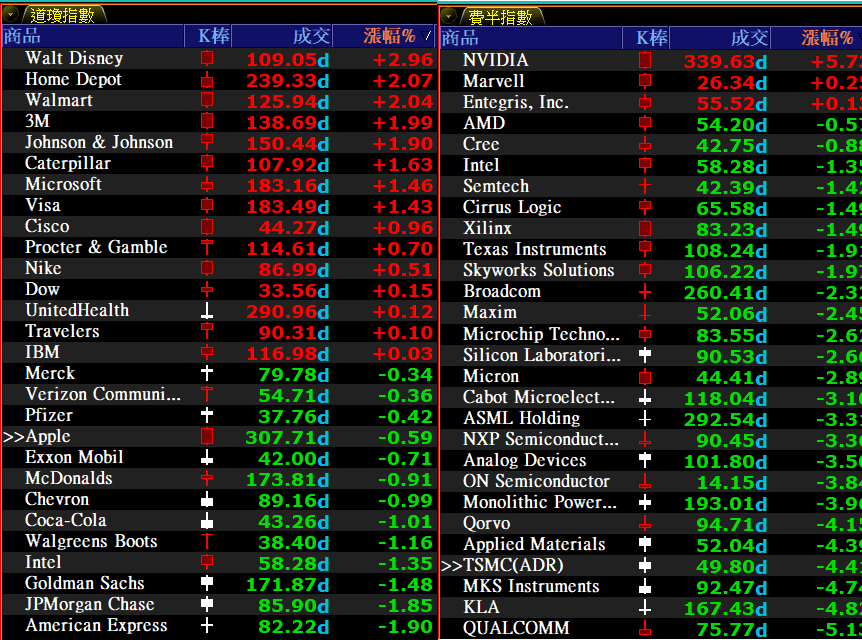Image resolution: width=862 pixels, height=640 pixels.
Task: Select Analog Devices row
Action: coord(651,460)
